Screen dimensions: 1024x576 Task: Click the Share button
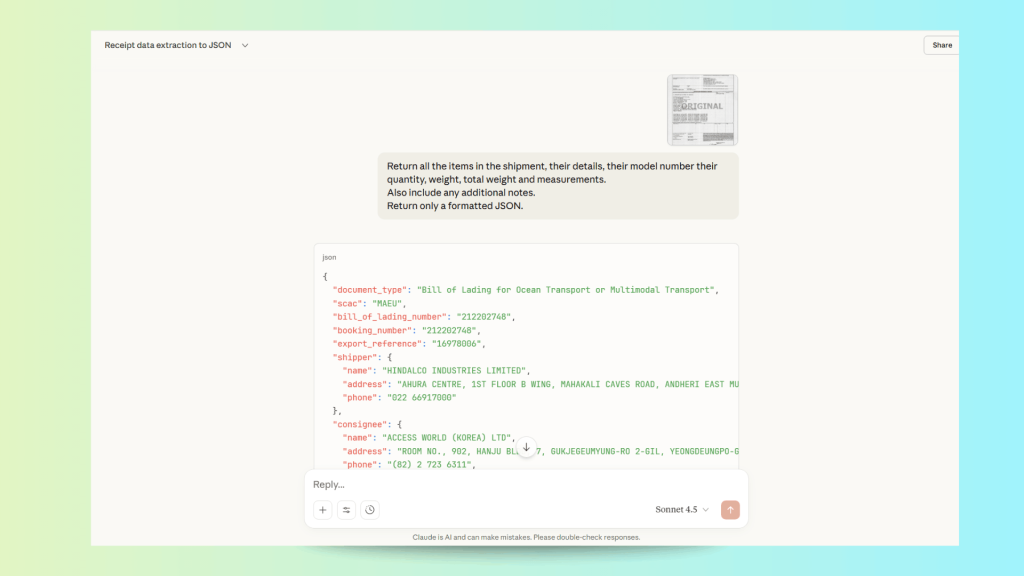(x=942, y=45)
